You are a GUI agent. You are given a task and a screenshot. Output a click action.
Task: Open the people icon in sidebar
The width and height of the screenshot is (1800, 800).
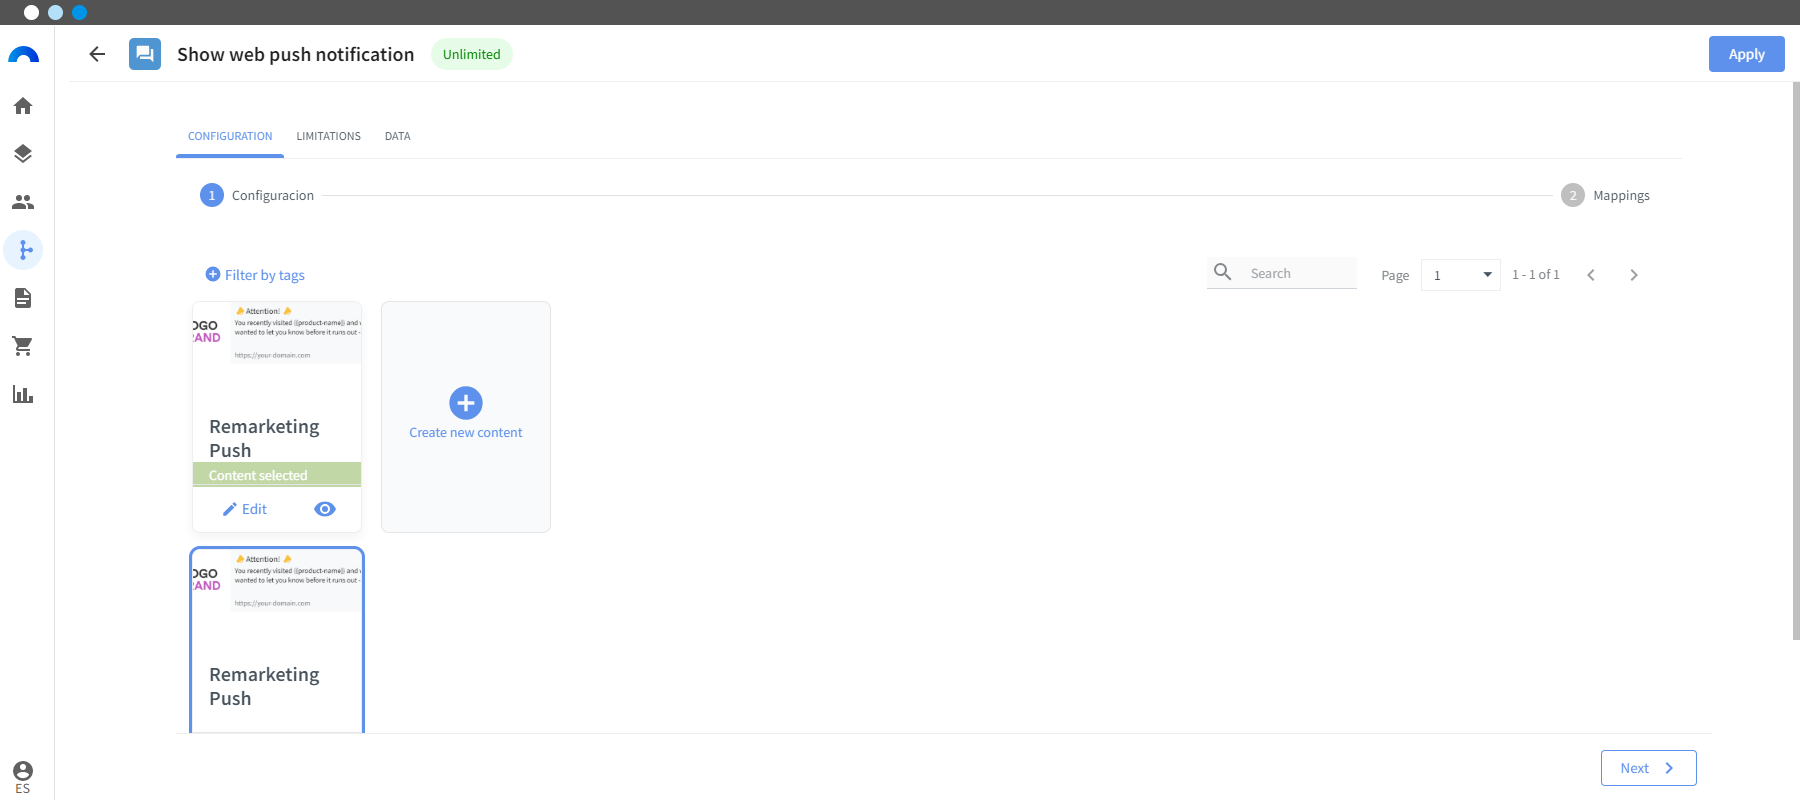(x=23, y=202)
